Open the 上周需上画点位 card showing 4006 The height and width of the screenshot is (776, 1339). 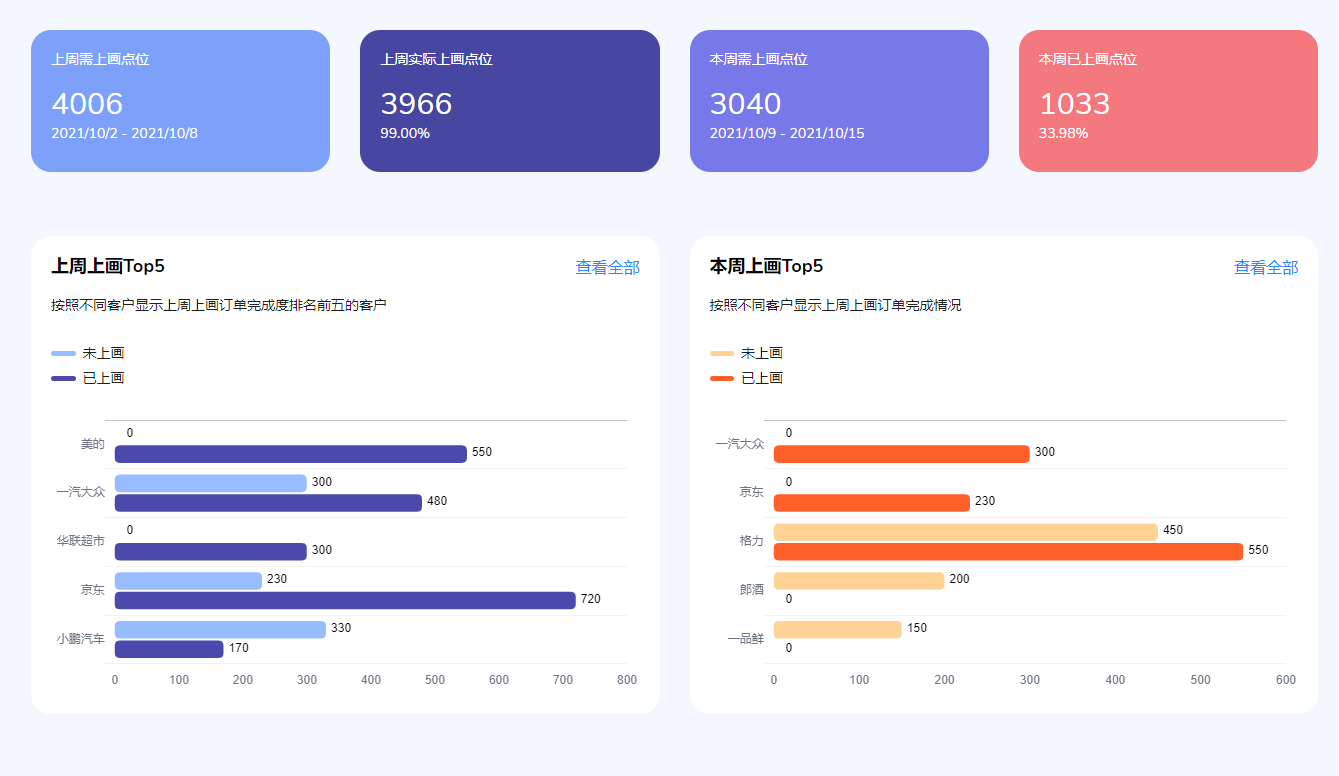[180, 101]
